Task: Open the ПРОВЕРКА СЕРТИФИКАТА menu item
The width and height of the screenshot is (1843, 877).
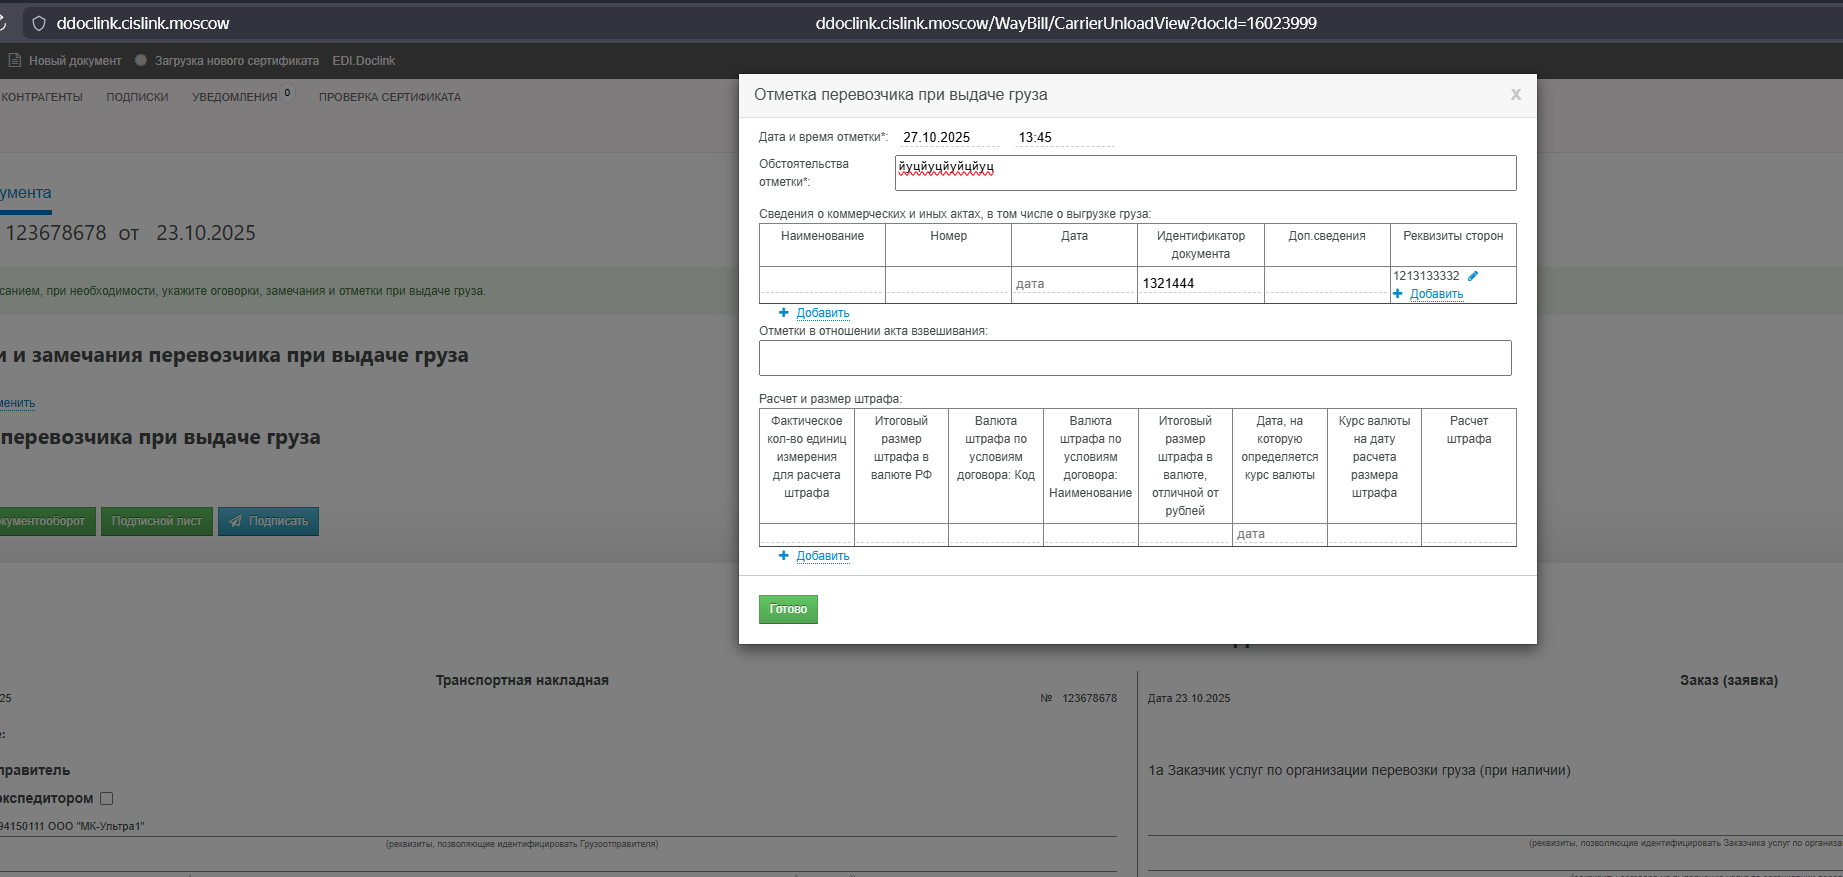Action: tap(390, 97)
